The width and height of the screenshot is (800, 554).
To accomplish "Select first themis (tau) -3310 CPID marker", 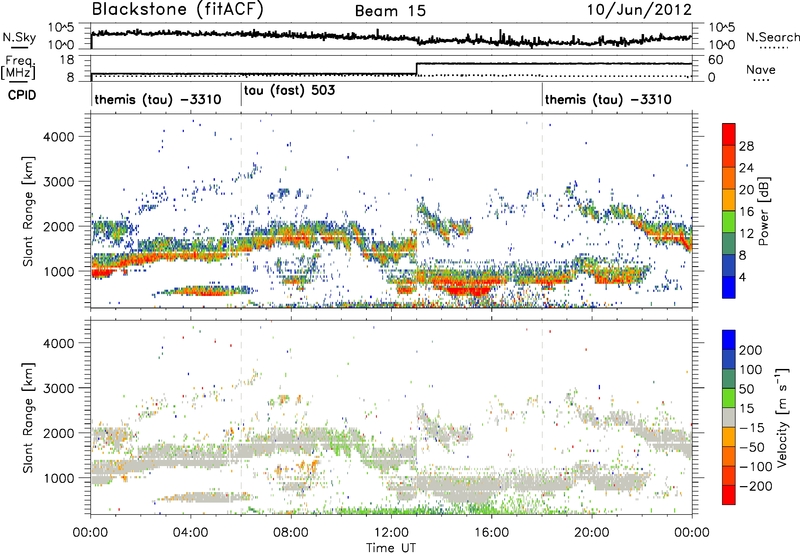I will [158, 99].
